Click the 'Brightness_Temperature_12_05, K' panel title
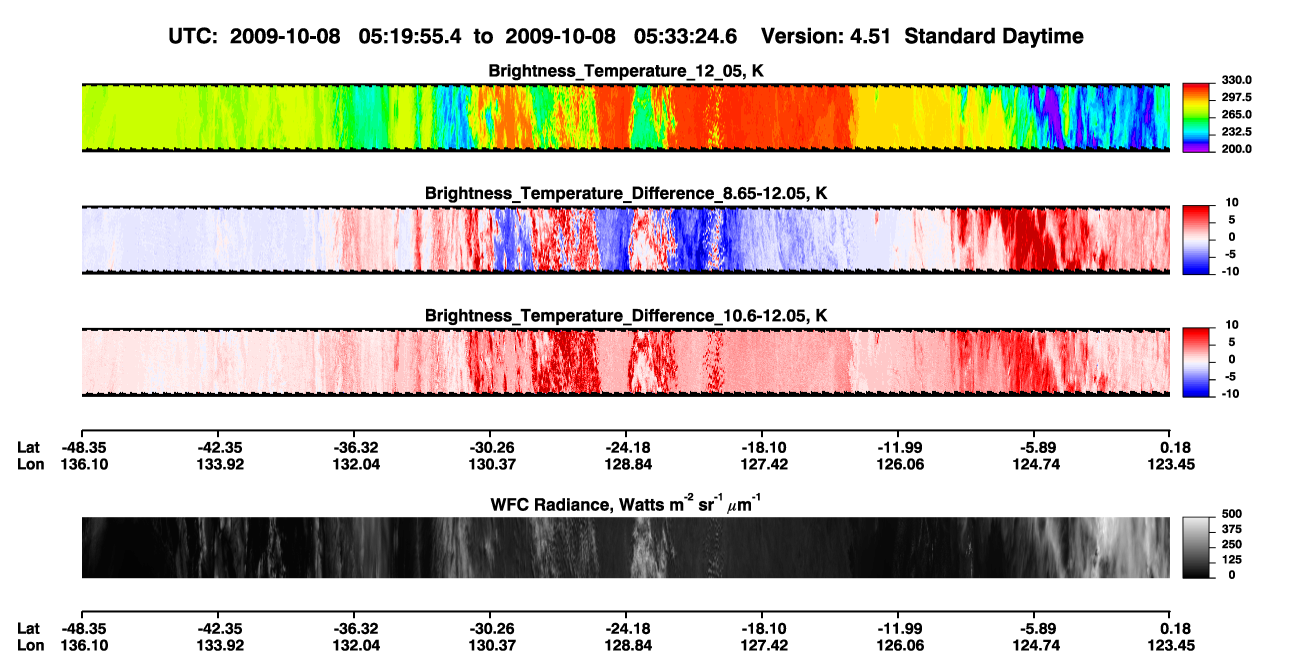Viewport: 1300px width, 667px height. point(626,71)
